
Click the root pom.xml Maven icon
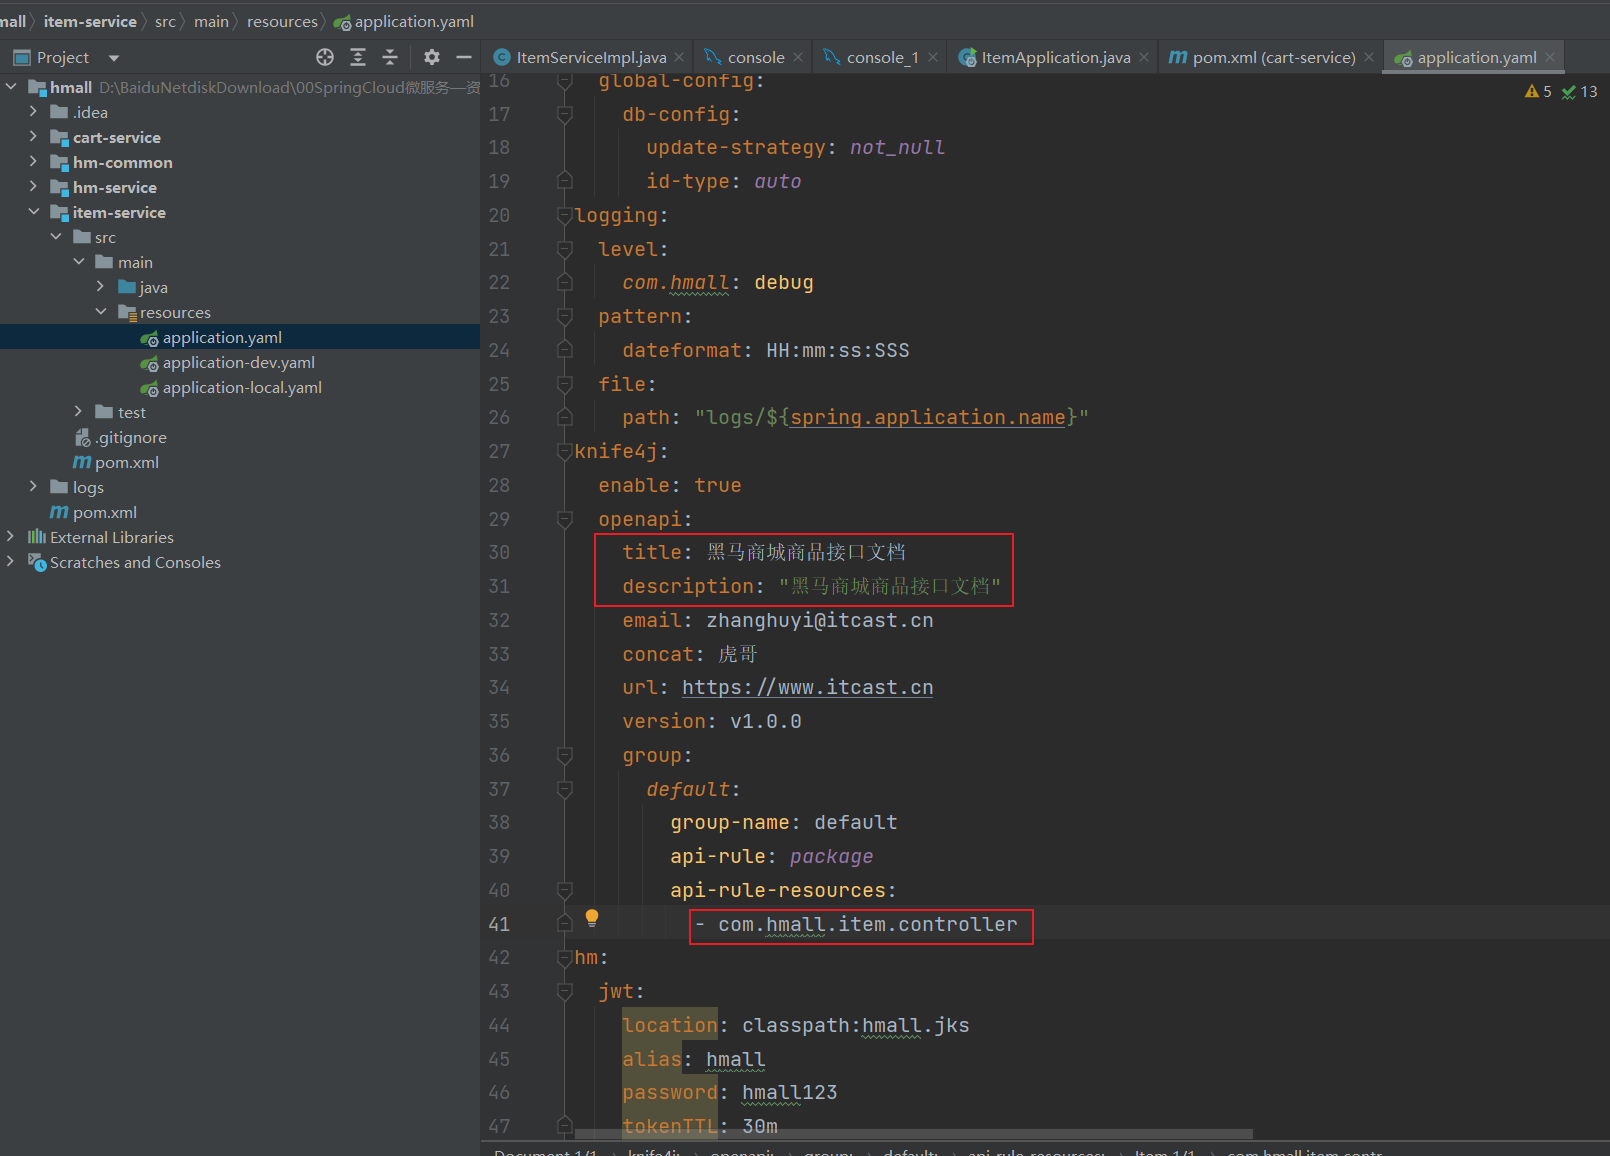pos(60,512)
